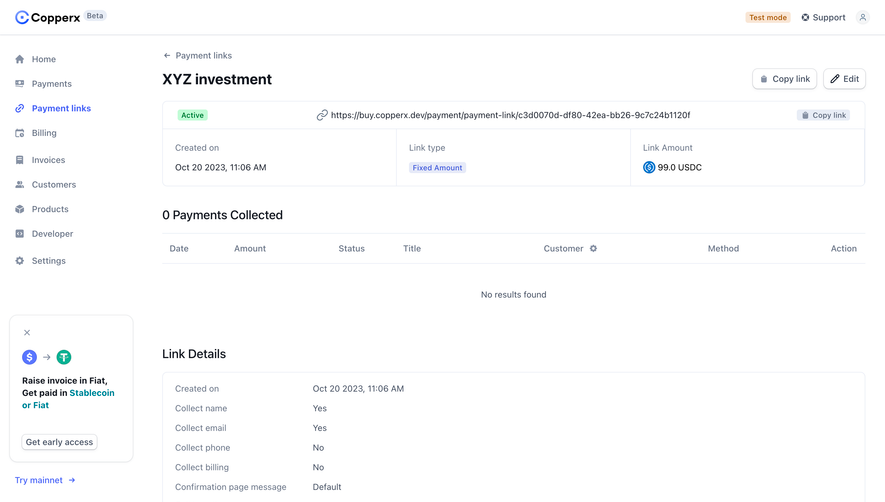The image size is (885, 502).
Task: Click the Billing icon
Action: pyautogui.click(x=20, y=133)
